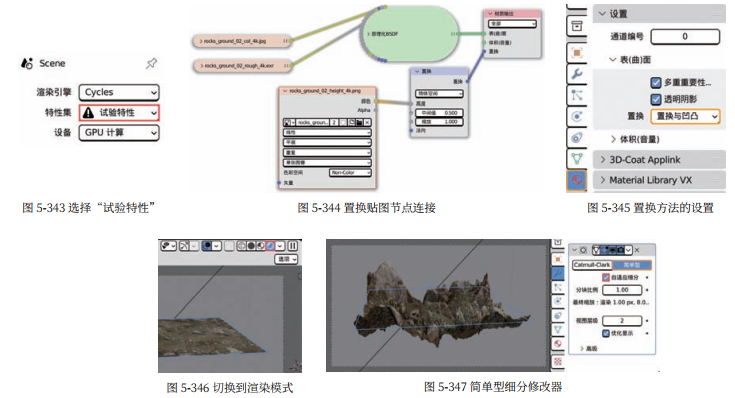The width and height of the screenshot is (735, 398).
Task: Switch viewport to rendered shading mode
Action: click(270, 246)
